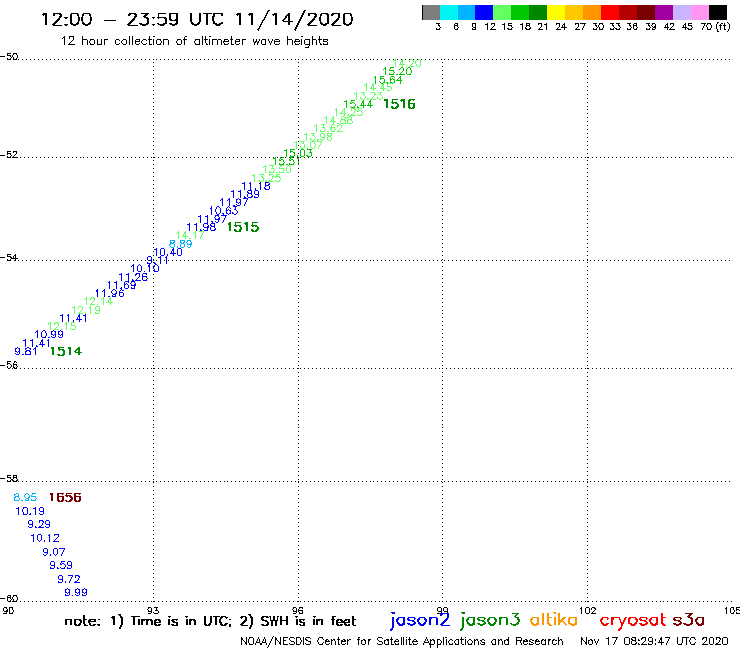Click the pass time label 1514
Image resolution: width=740 pixels, height=650 pixels.
pyautogui.click(x=66, y=351)
